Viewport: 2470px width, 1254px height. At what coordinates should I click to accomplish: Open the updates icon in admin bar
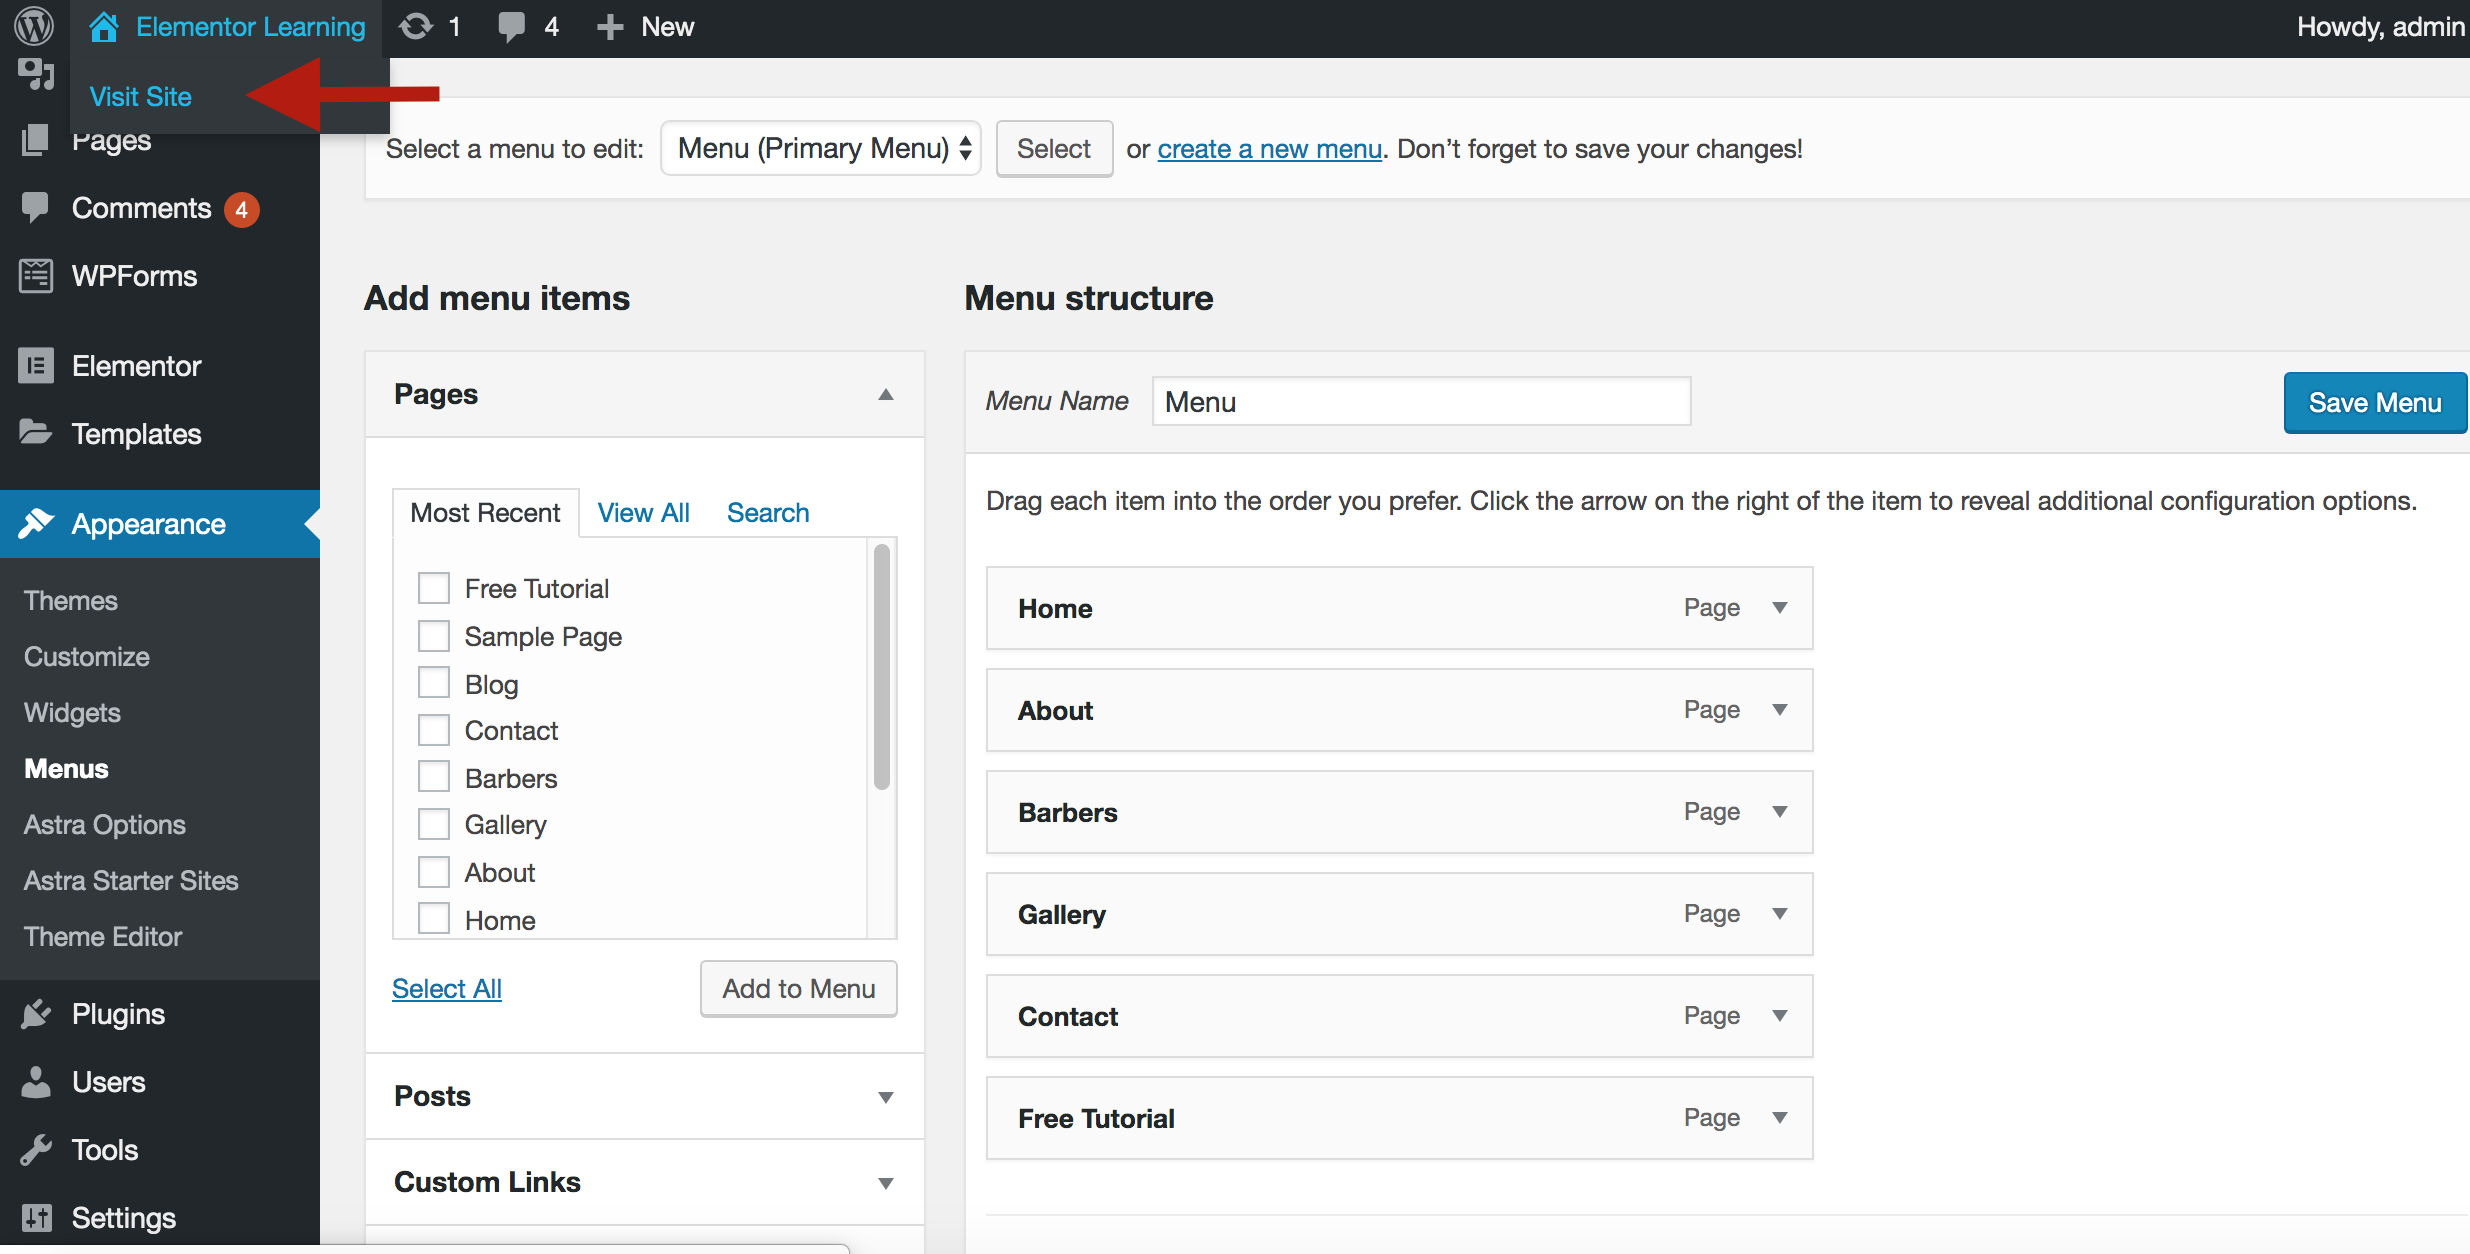pyautogui.click(x=416, y=26)
